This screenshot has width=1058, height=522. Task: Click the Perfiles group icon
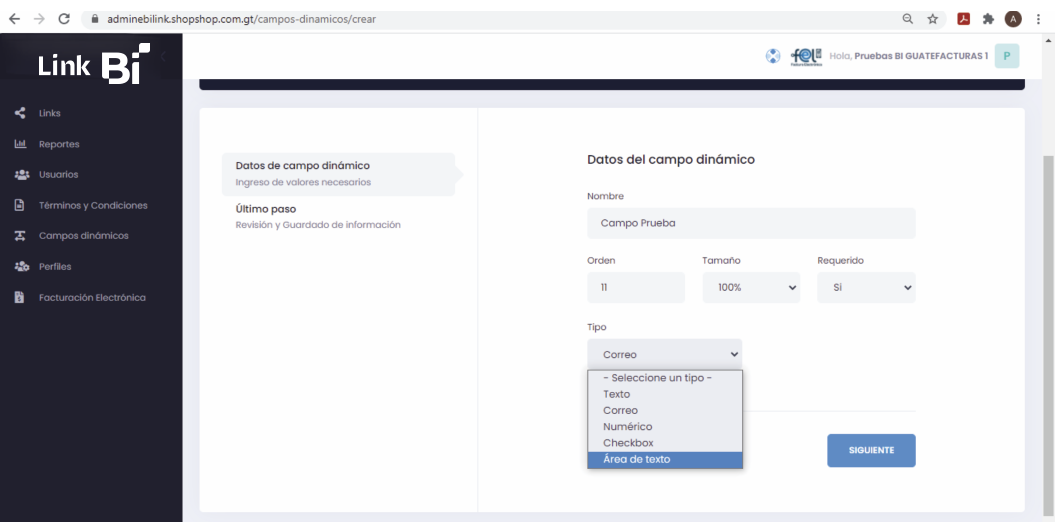point(20,267)
